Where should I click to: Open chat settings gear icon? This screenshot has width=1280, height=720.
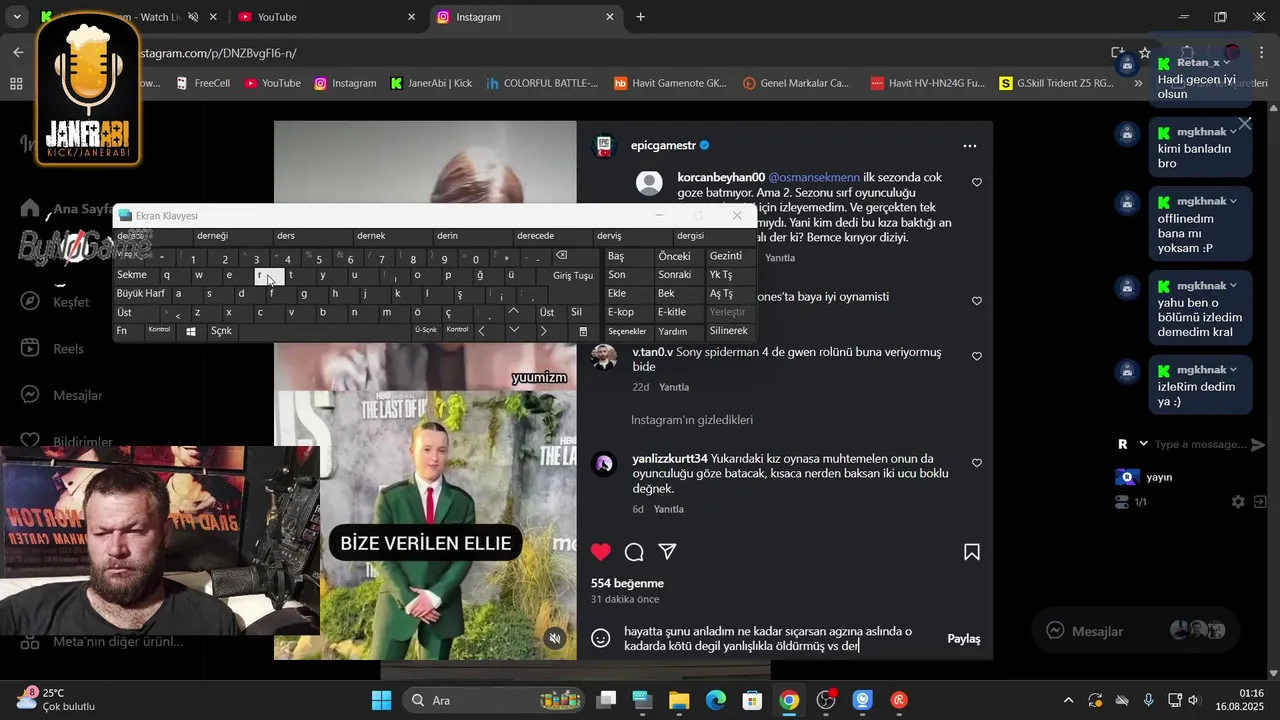coord(1238,502)
